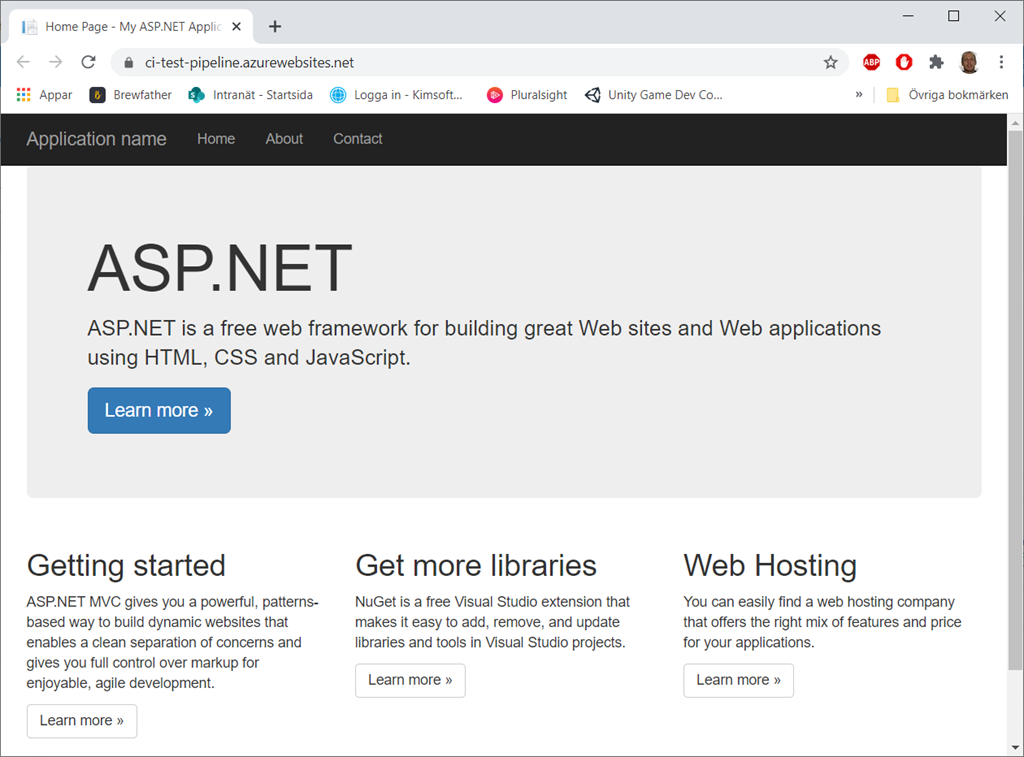The height and width of the screenshot is (757, 1024).
Task: Open the Pluralsight bookmark
Action: pos(527,95)
